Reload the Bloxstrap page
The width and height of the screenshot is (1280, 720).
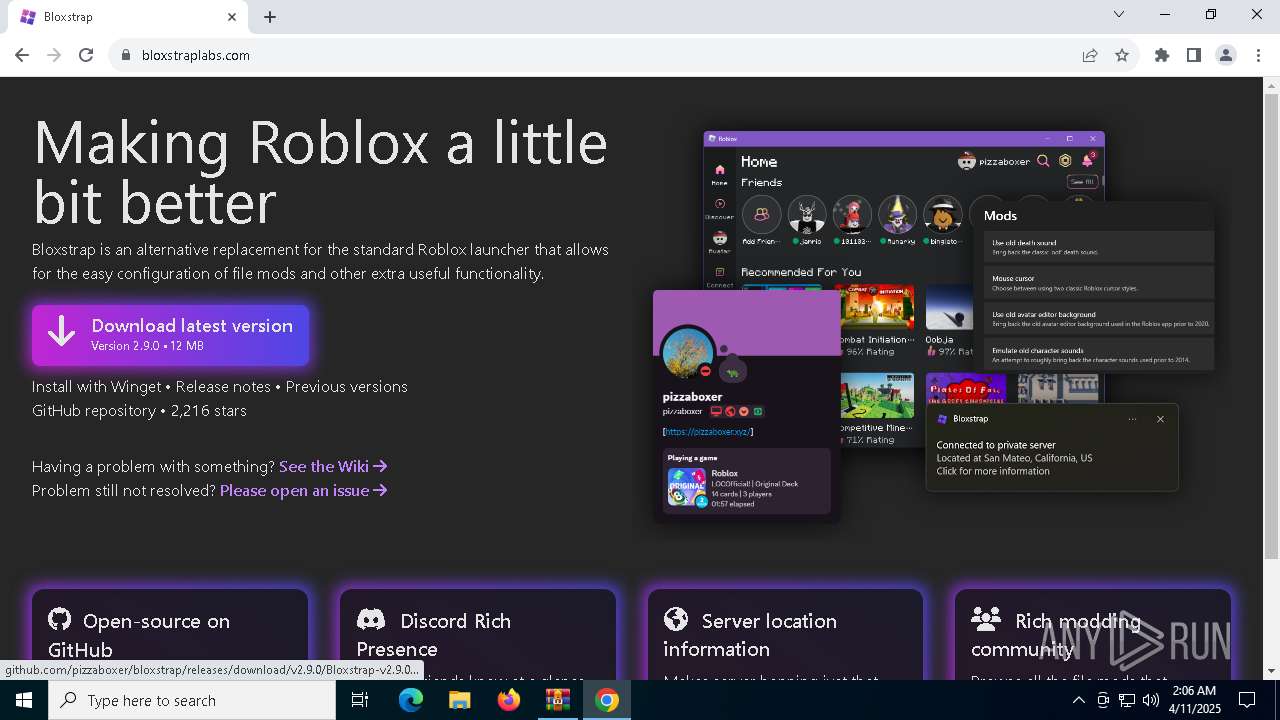(86, 56)
